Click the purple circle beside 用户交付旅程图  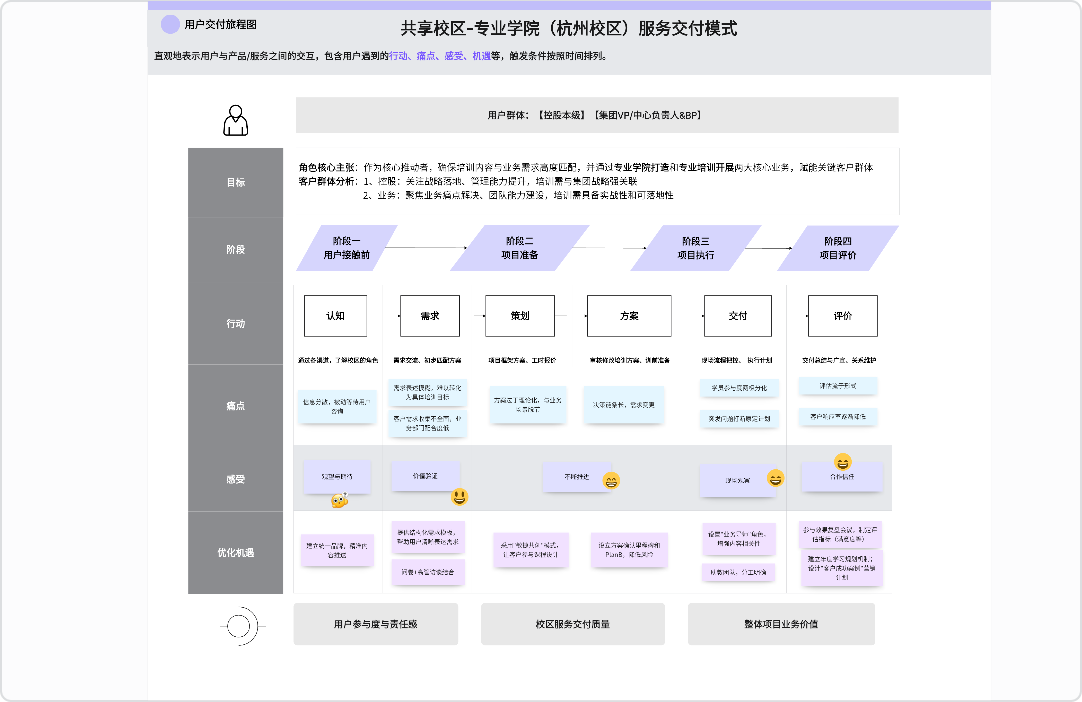click(170, 24)
